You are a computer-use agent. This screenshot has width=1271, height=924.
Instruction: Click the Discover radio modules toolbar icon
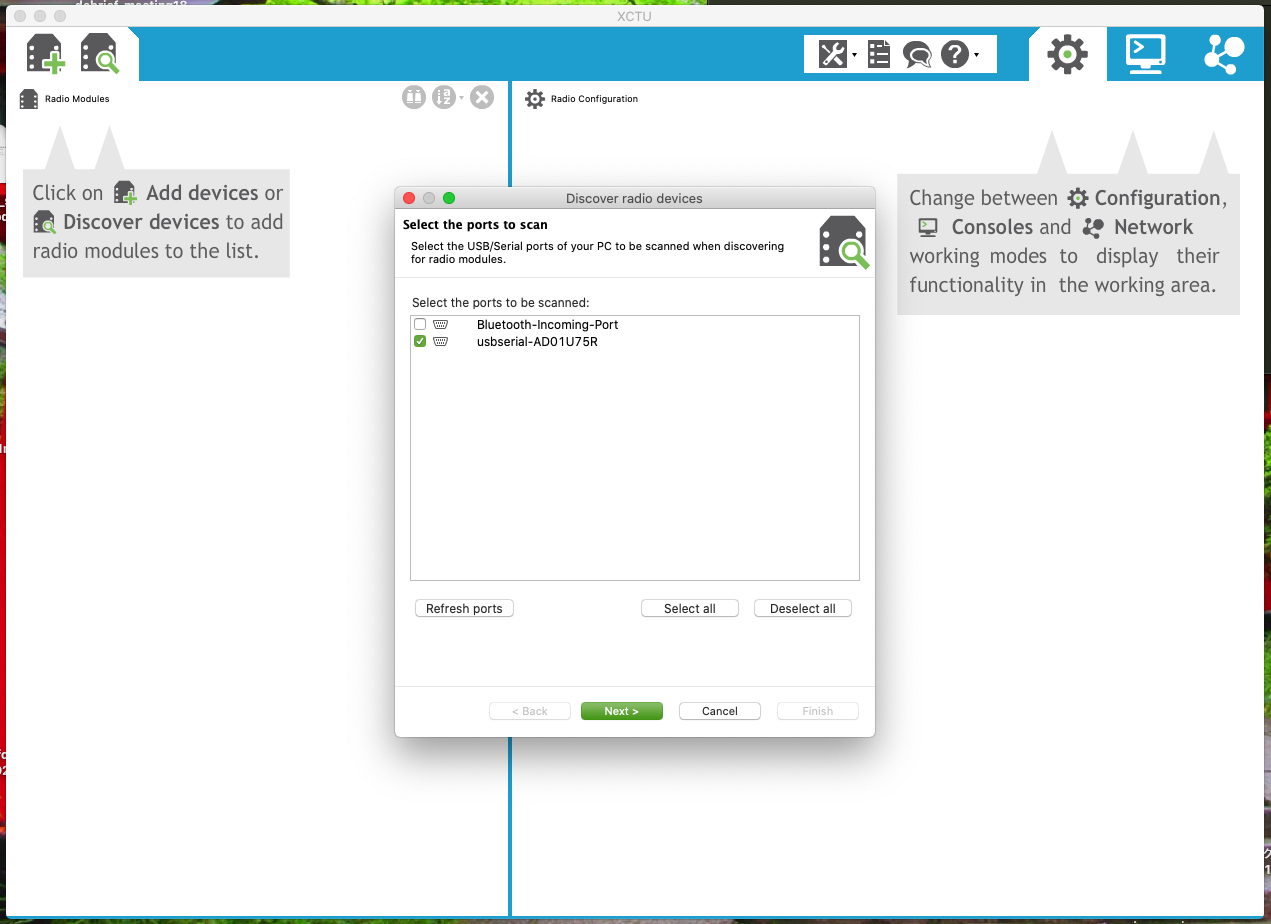pos(100,54)
